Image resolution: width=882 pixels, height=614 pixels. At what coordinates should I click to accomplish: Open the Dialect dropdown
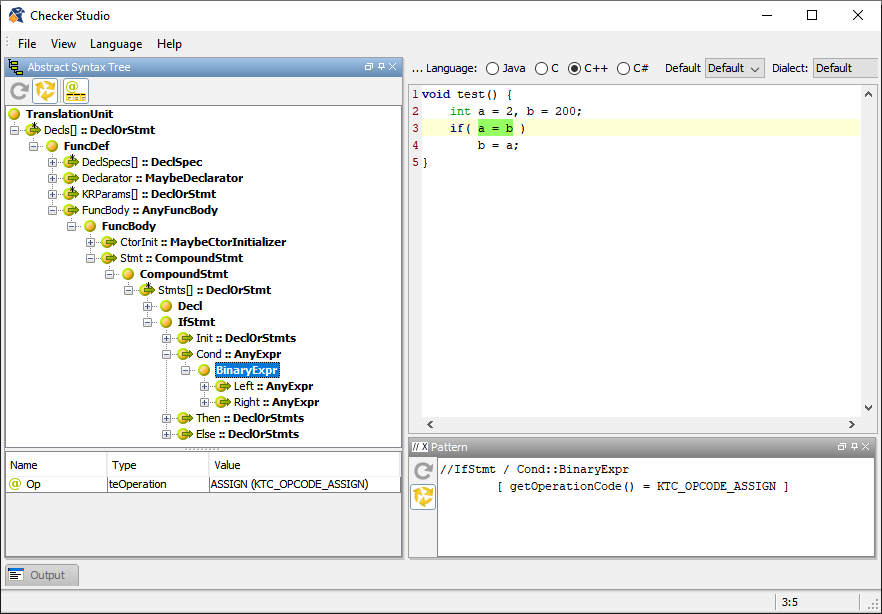pyautogui.click(x=845, y=69)
